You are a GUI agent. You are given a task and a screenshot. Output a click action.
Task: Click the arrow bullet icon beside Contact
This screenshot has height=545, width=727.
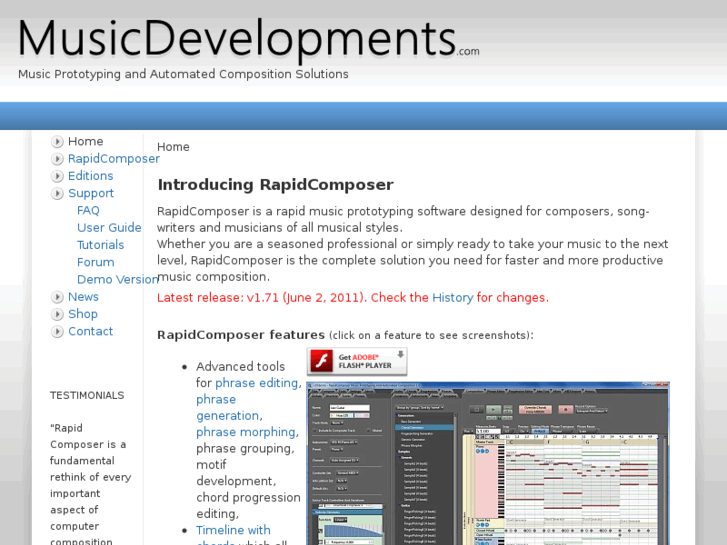pos(57,332)
